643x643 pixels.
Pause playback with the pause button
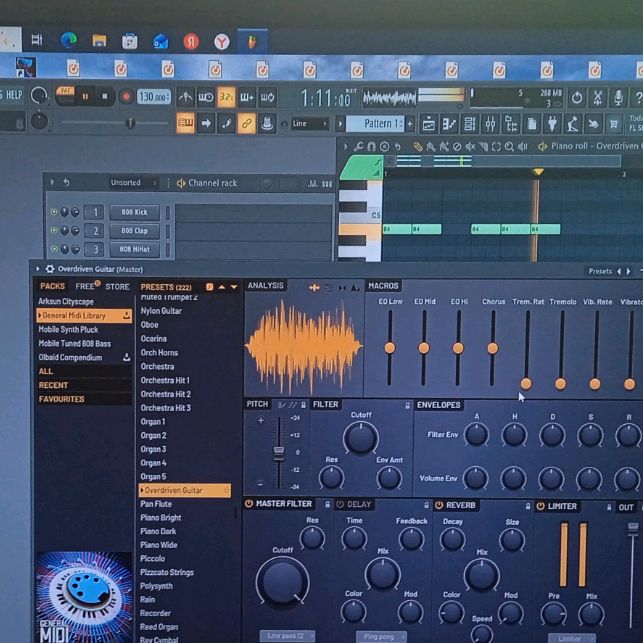(85, 97)
